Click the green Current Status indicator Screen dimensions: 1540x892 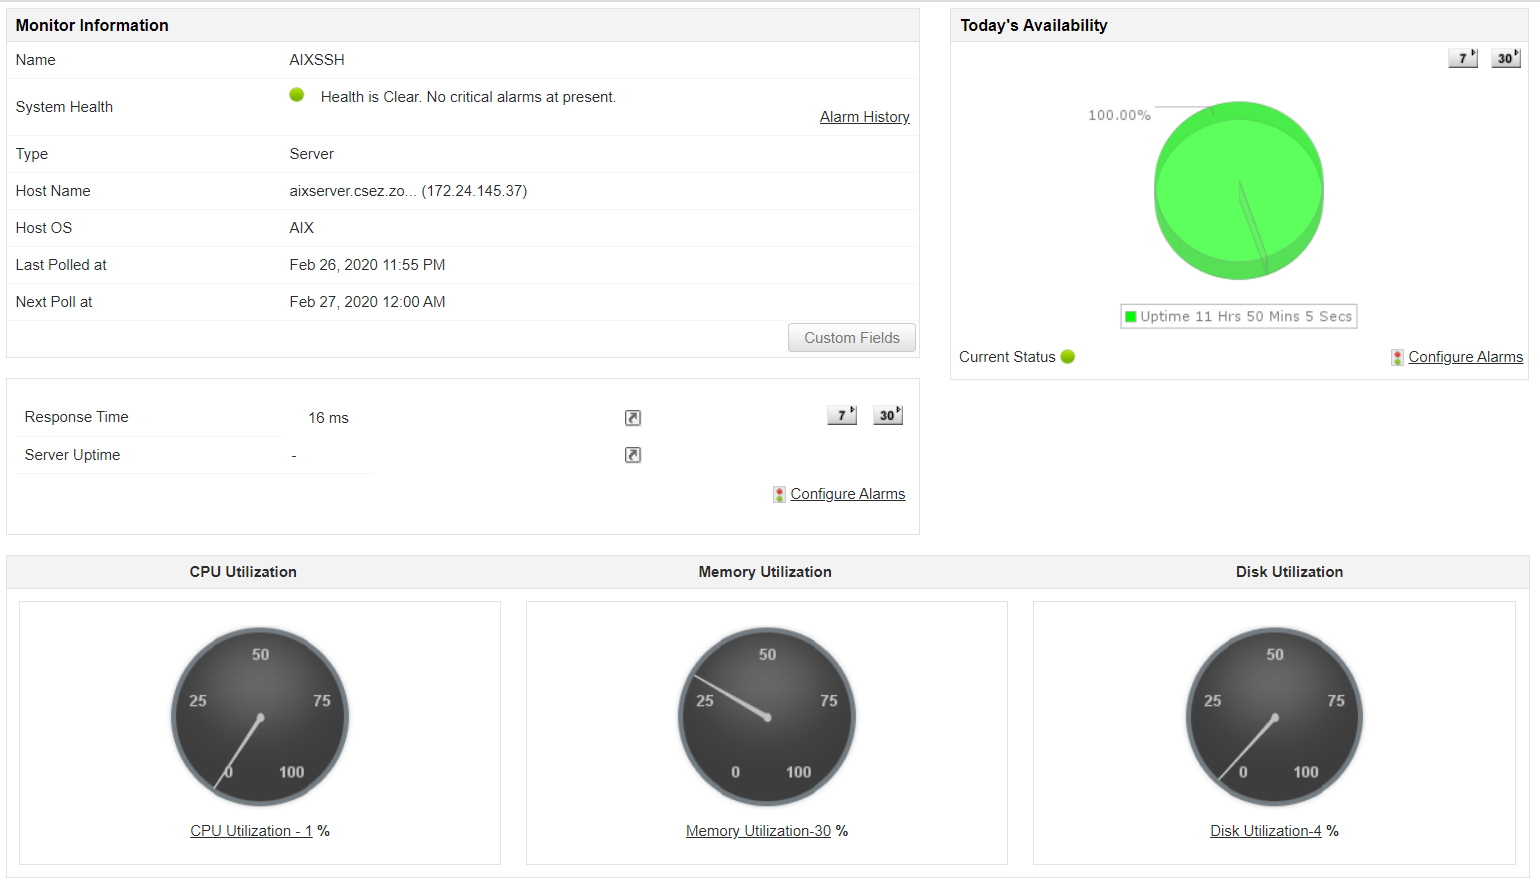coord(1067,356)
